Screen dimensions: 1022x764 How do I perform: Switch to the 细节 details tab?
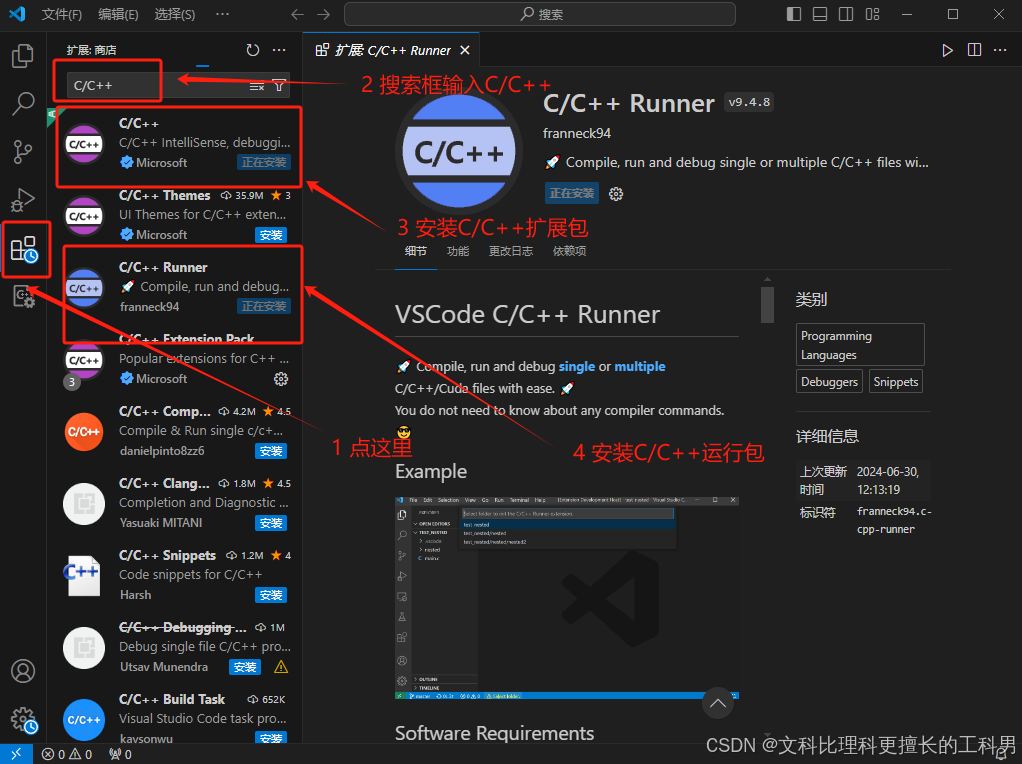pos(415,252)
